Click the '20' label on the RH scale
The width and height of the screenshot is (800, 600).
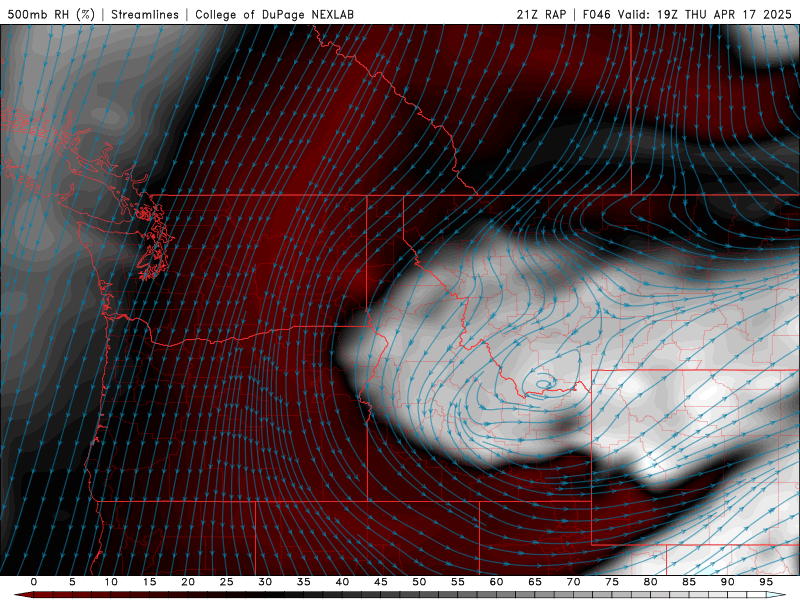pos(188,582)
